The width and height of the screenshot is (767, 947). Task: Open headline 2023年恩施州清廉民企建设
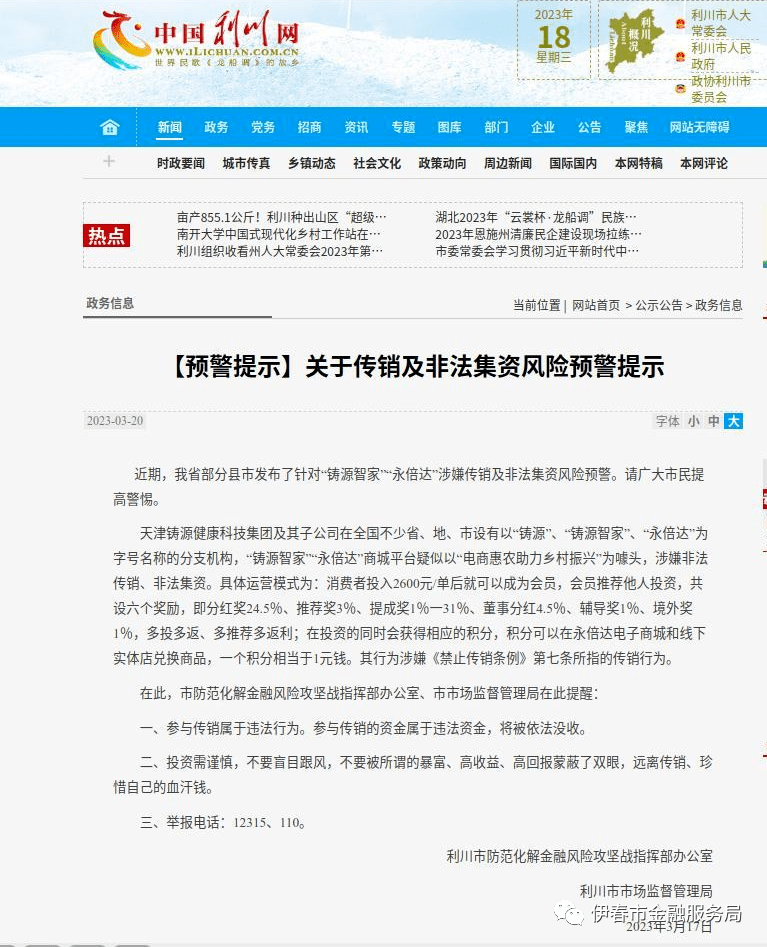click(538, 234)
